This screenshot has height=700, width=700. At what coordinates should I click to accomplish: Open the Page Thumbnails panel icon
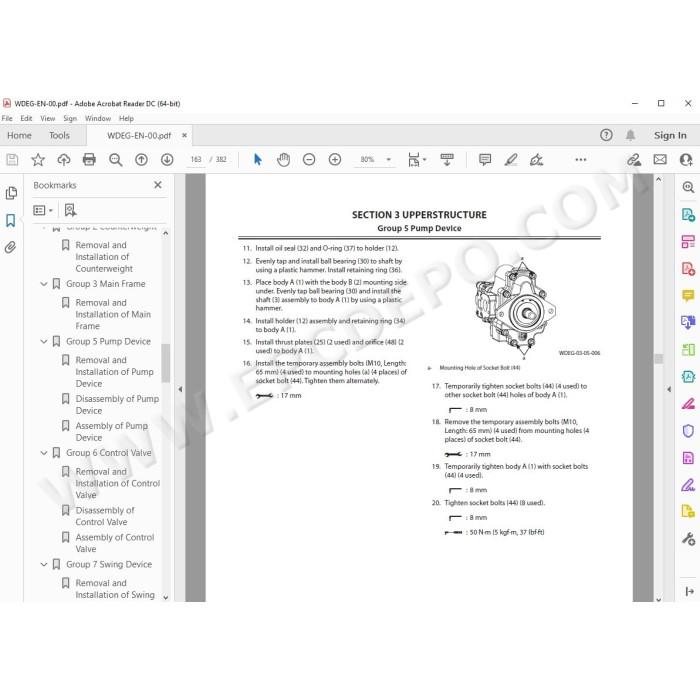pos(11,193)
